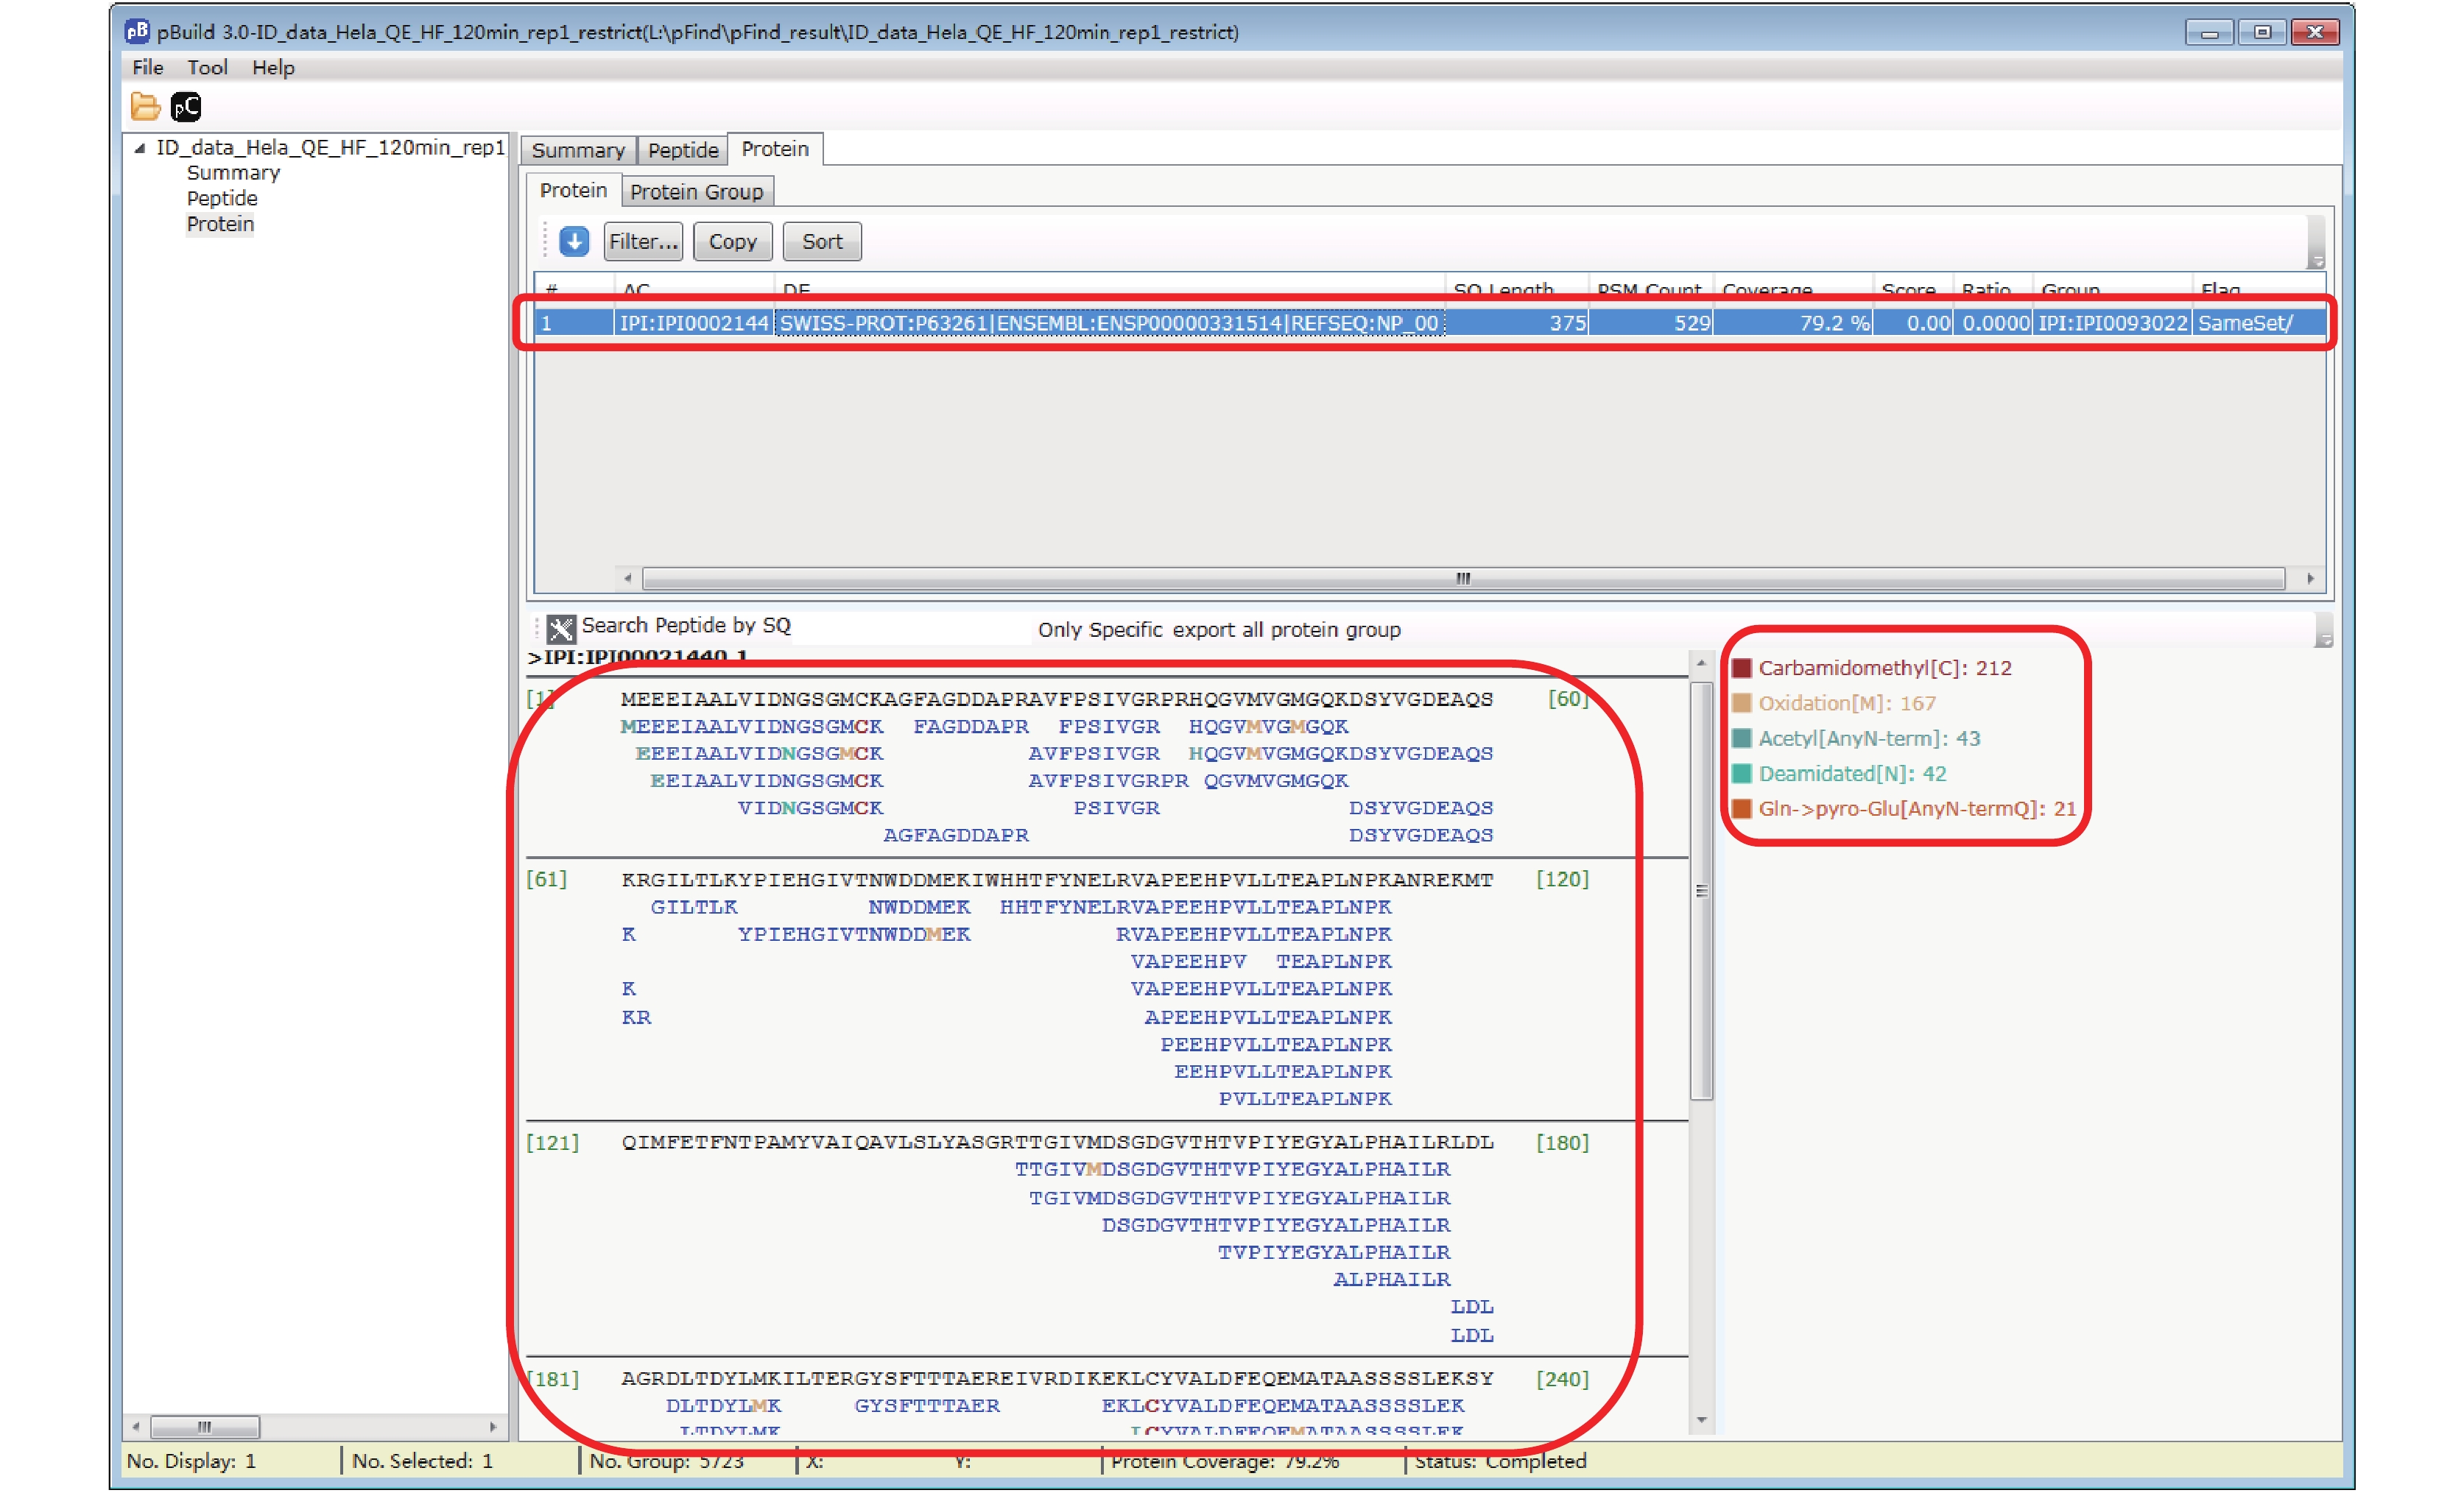2464x1493 pixels.
Task: Click the Acetyl[AnyN-term] color swatch
Action: tap(1742, 738)
